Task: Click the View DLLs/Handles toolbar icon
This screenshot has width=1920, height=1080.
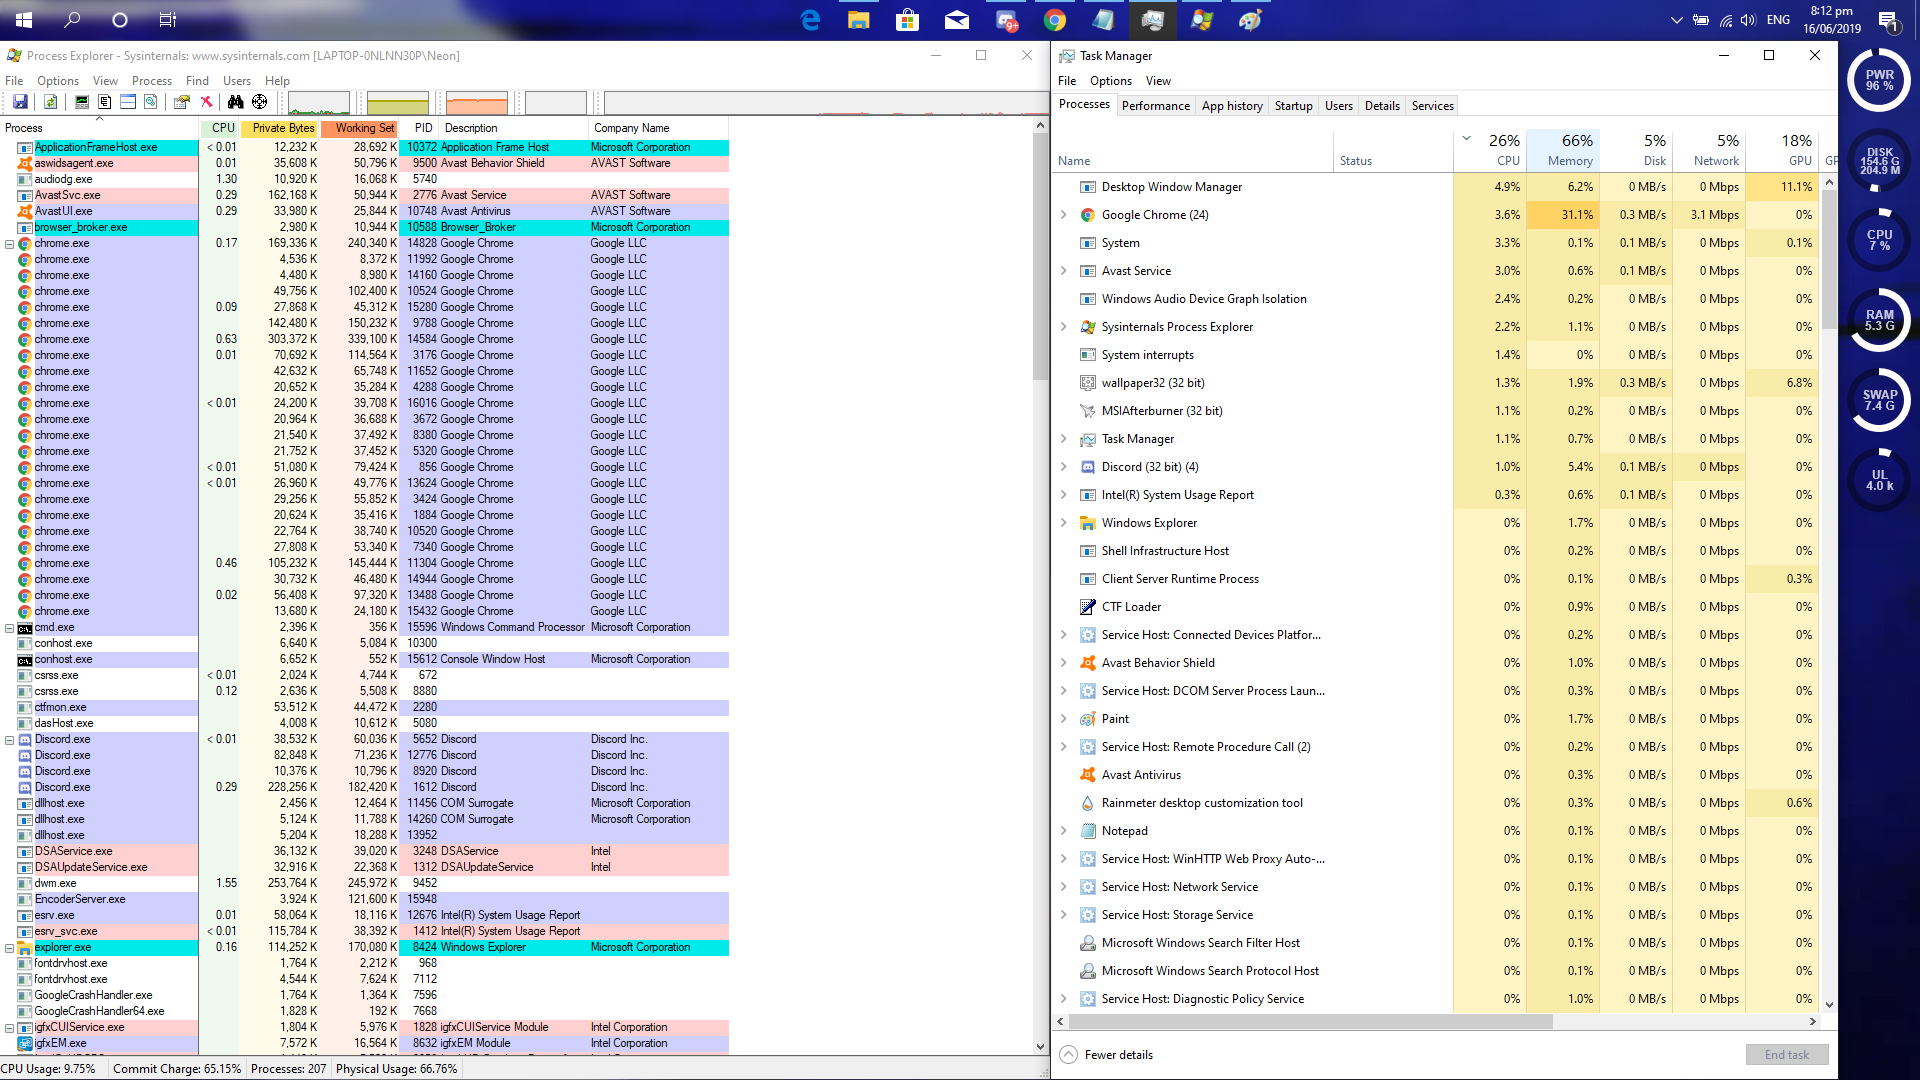Action: [x=151, y=102]
